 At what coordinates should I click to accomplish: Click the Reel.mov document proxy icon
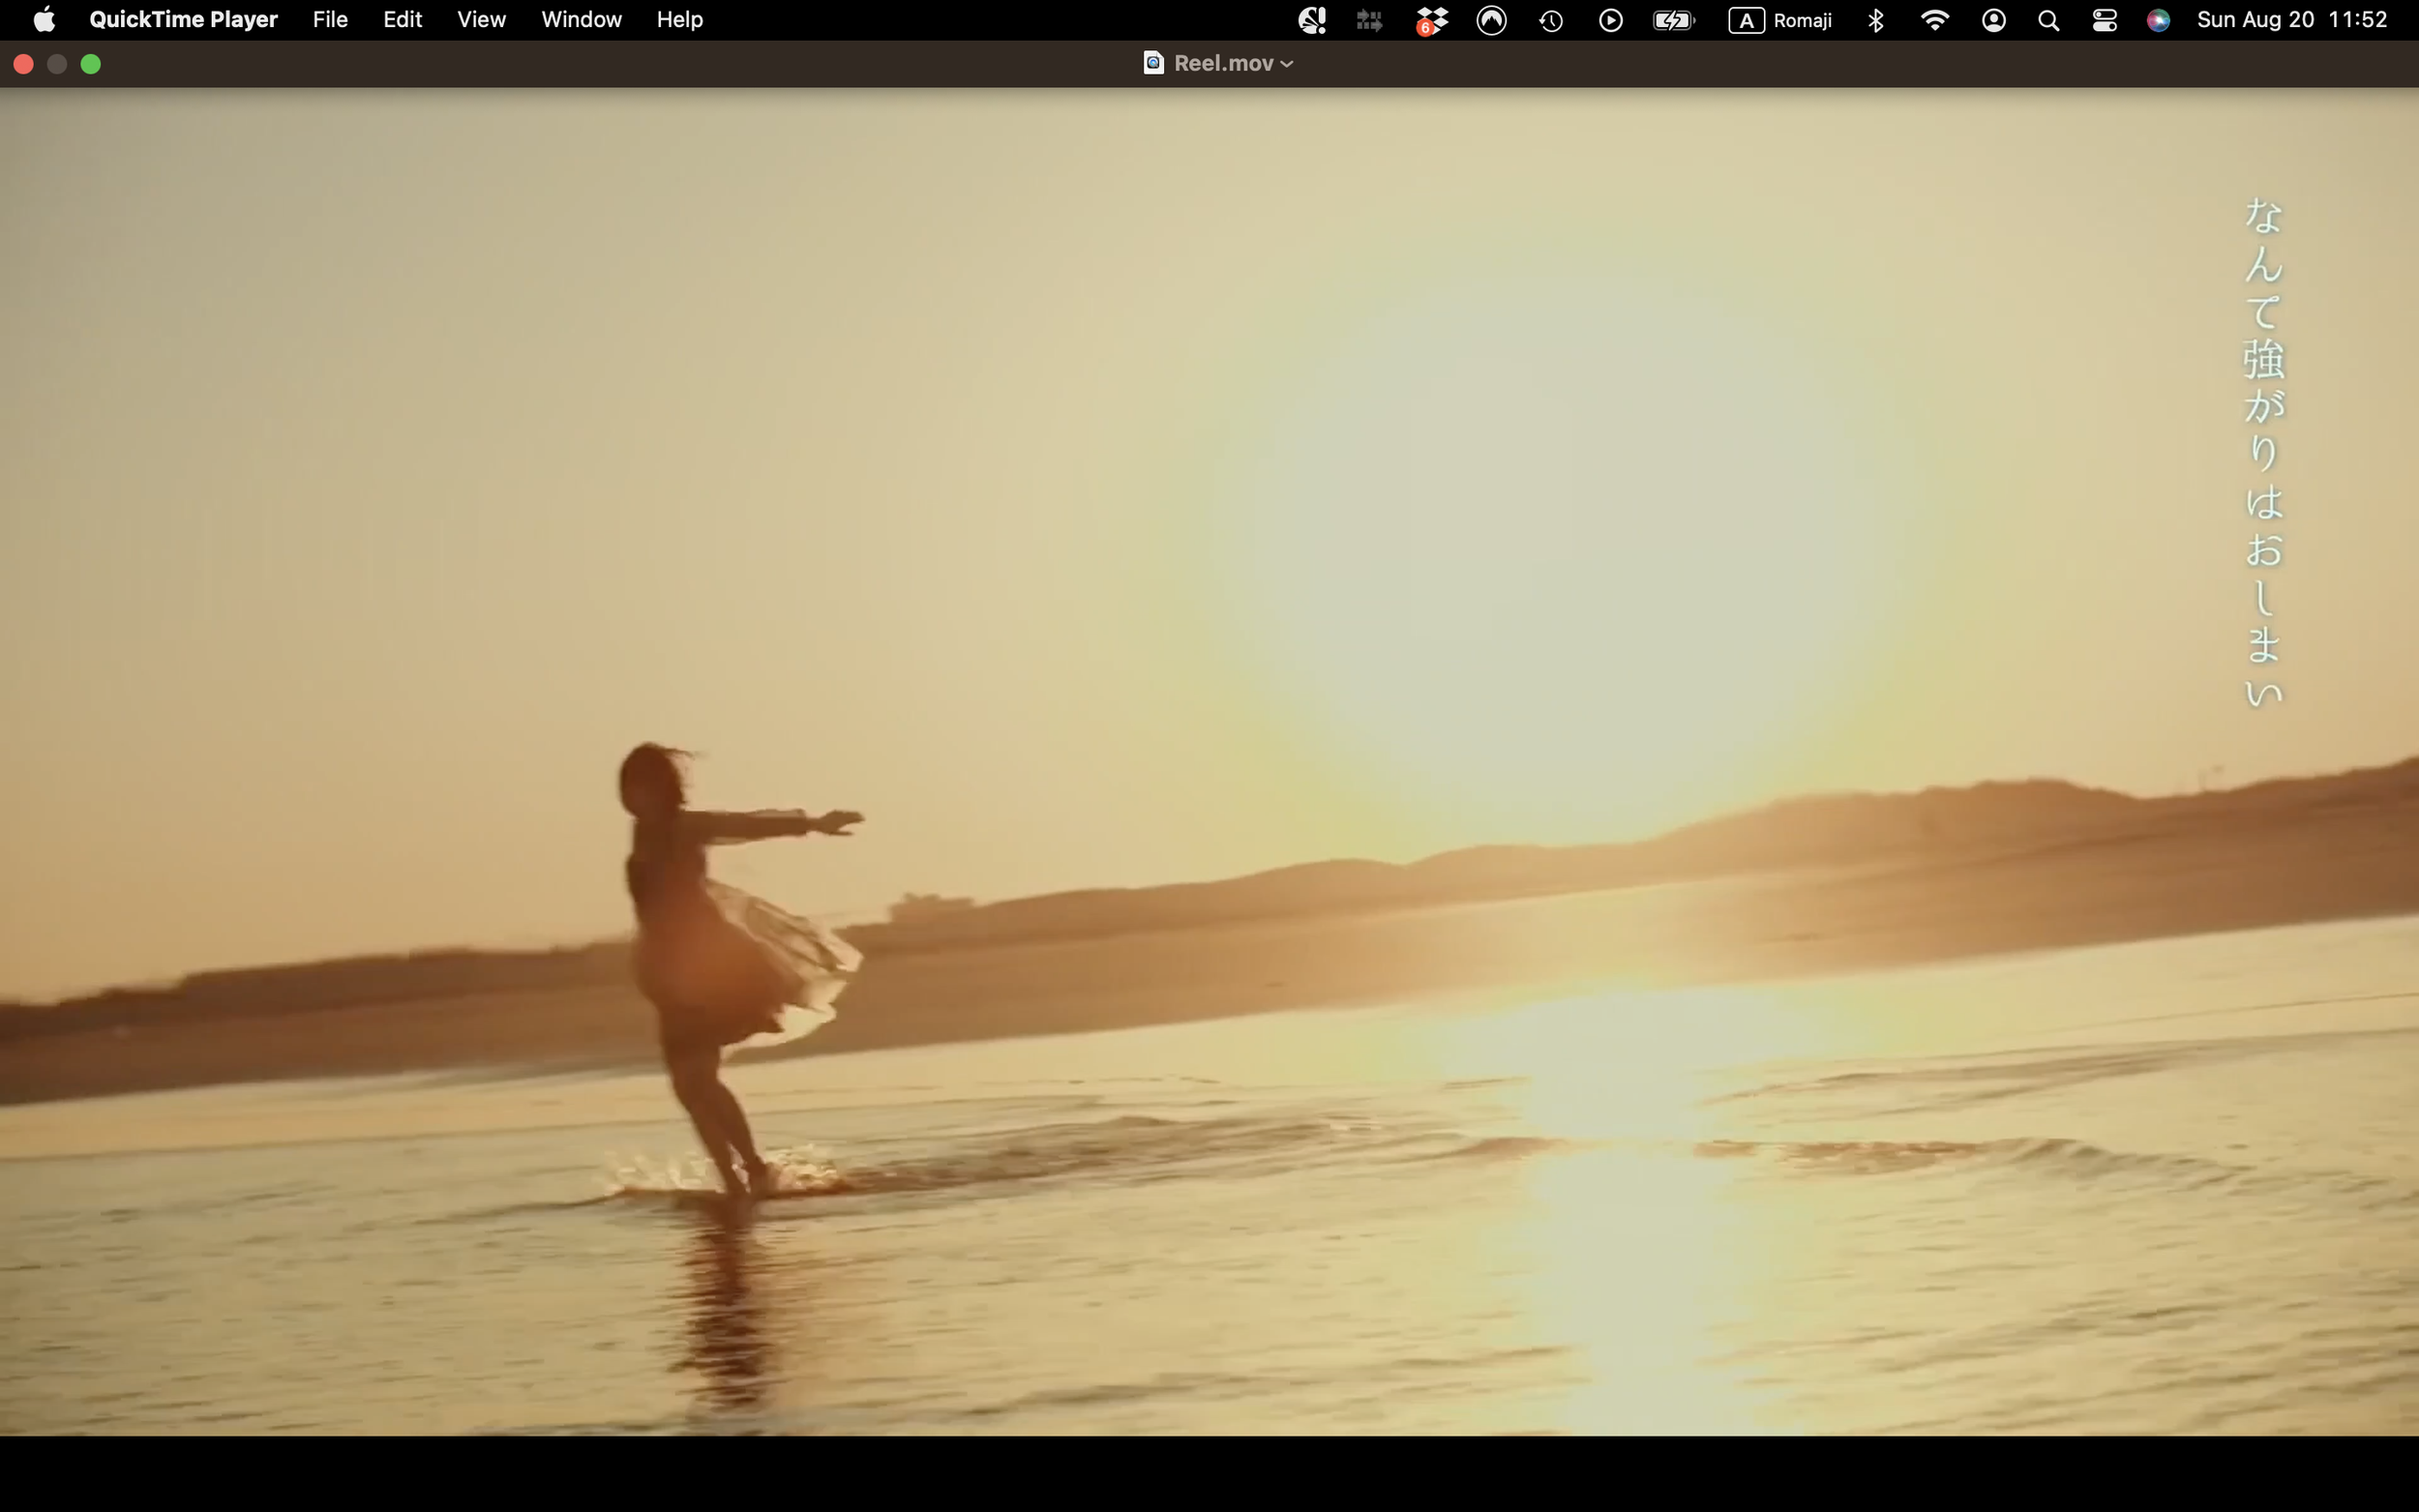click(x=1153, y=63)
